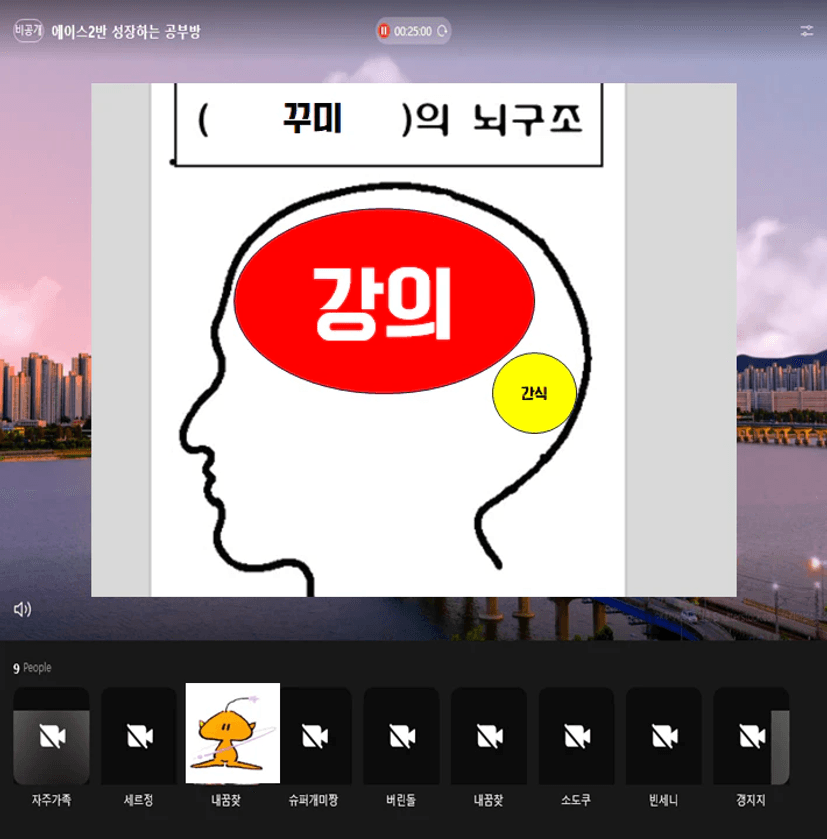
Task: Click the 00:25:00 timer display
Action: click(x=412, y=31)
